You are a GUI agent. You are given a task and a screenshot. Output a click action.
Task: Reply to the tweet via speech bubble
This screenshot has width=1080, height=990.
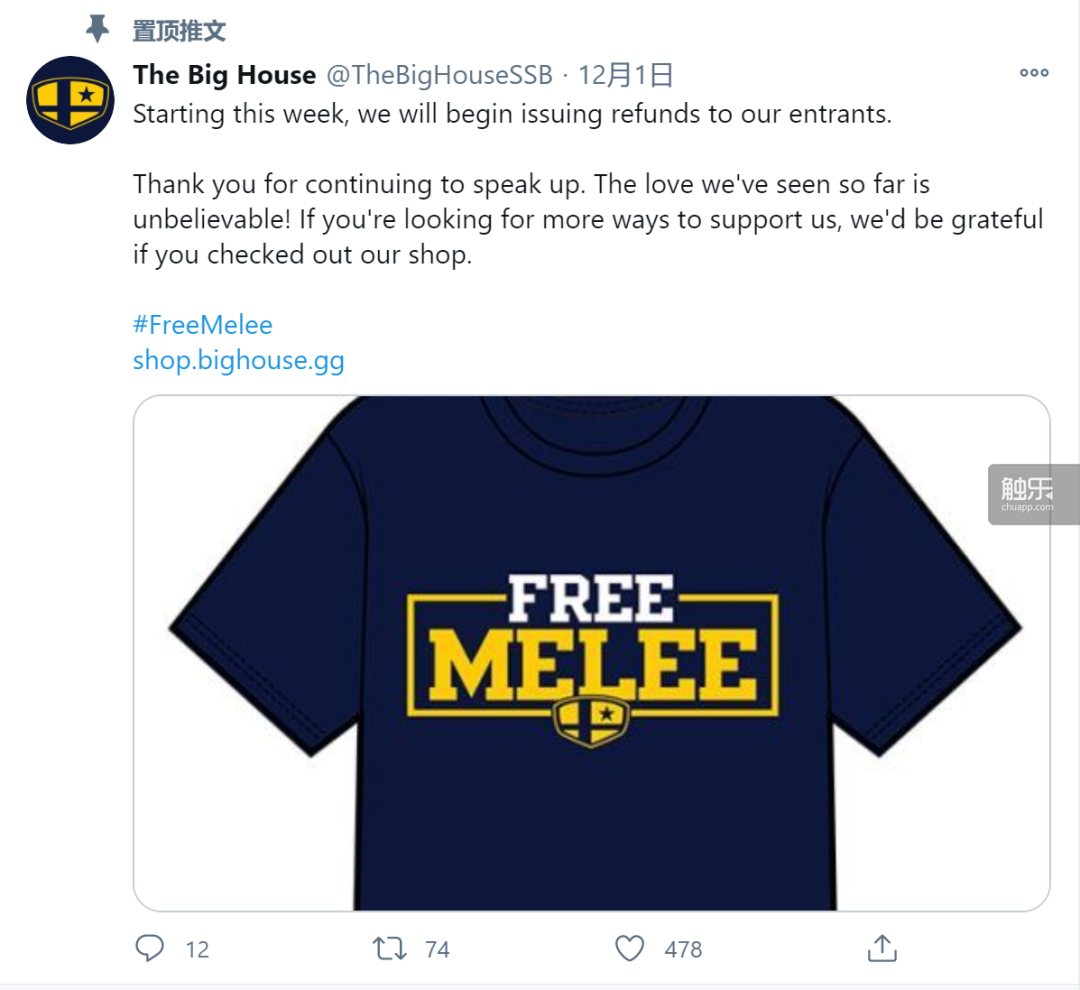[149, 948]
